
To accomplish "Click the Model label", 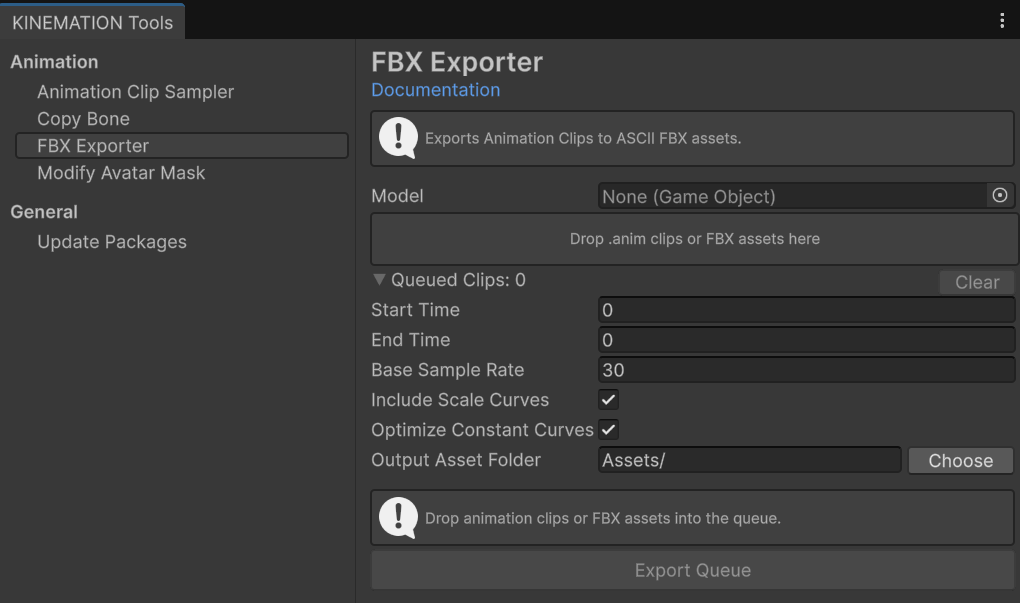I will click(397, 196).
